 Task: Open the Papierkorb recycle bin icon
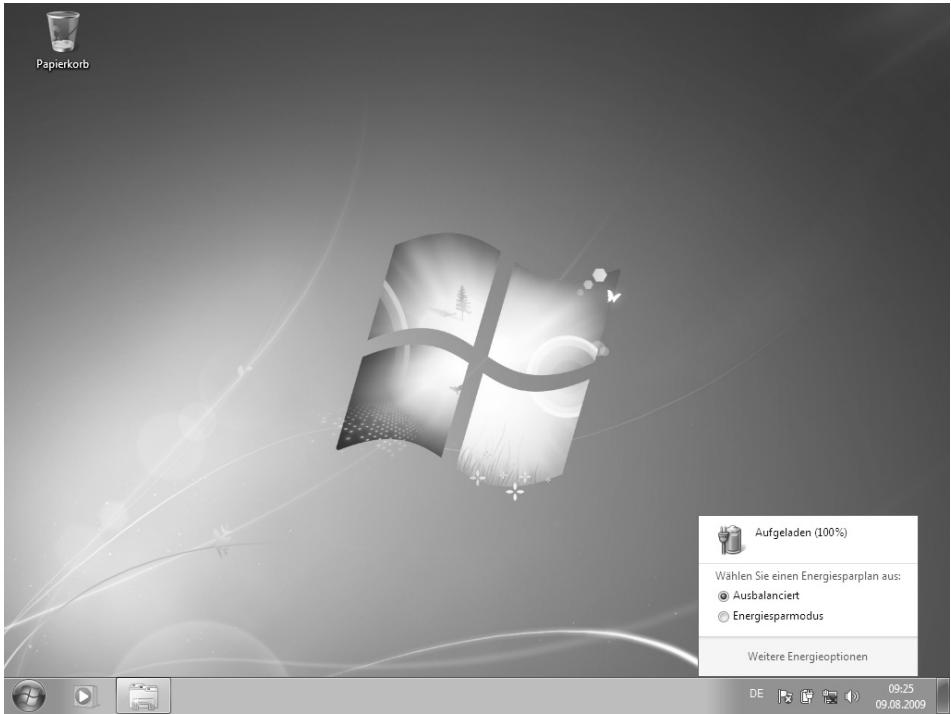click(62, 40)
